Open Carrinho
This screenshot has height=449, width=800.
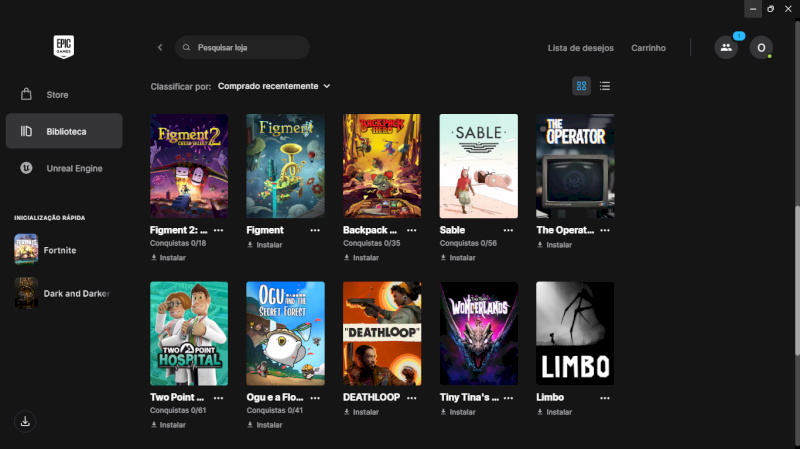(648, 48)
